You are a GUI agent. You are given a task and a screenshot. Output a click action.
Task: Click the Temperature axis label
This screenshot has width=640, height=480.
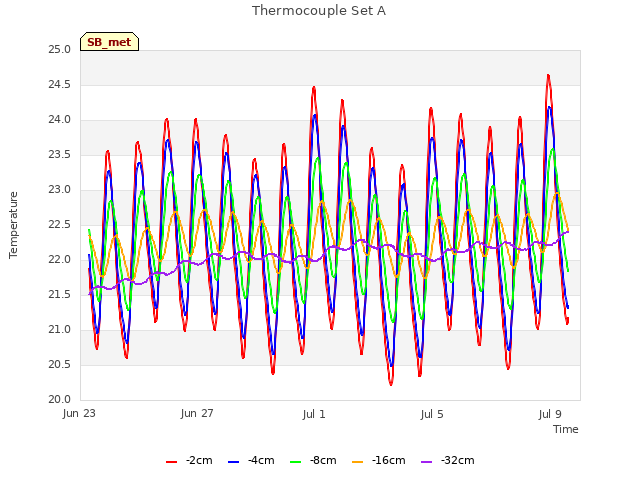tap(13, 225)
